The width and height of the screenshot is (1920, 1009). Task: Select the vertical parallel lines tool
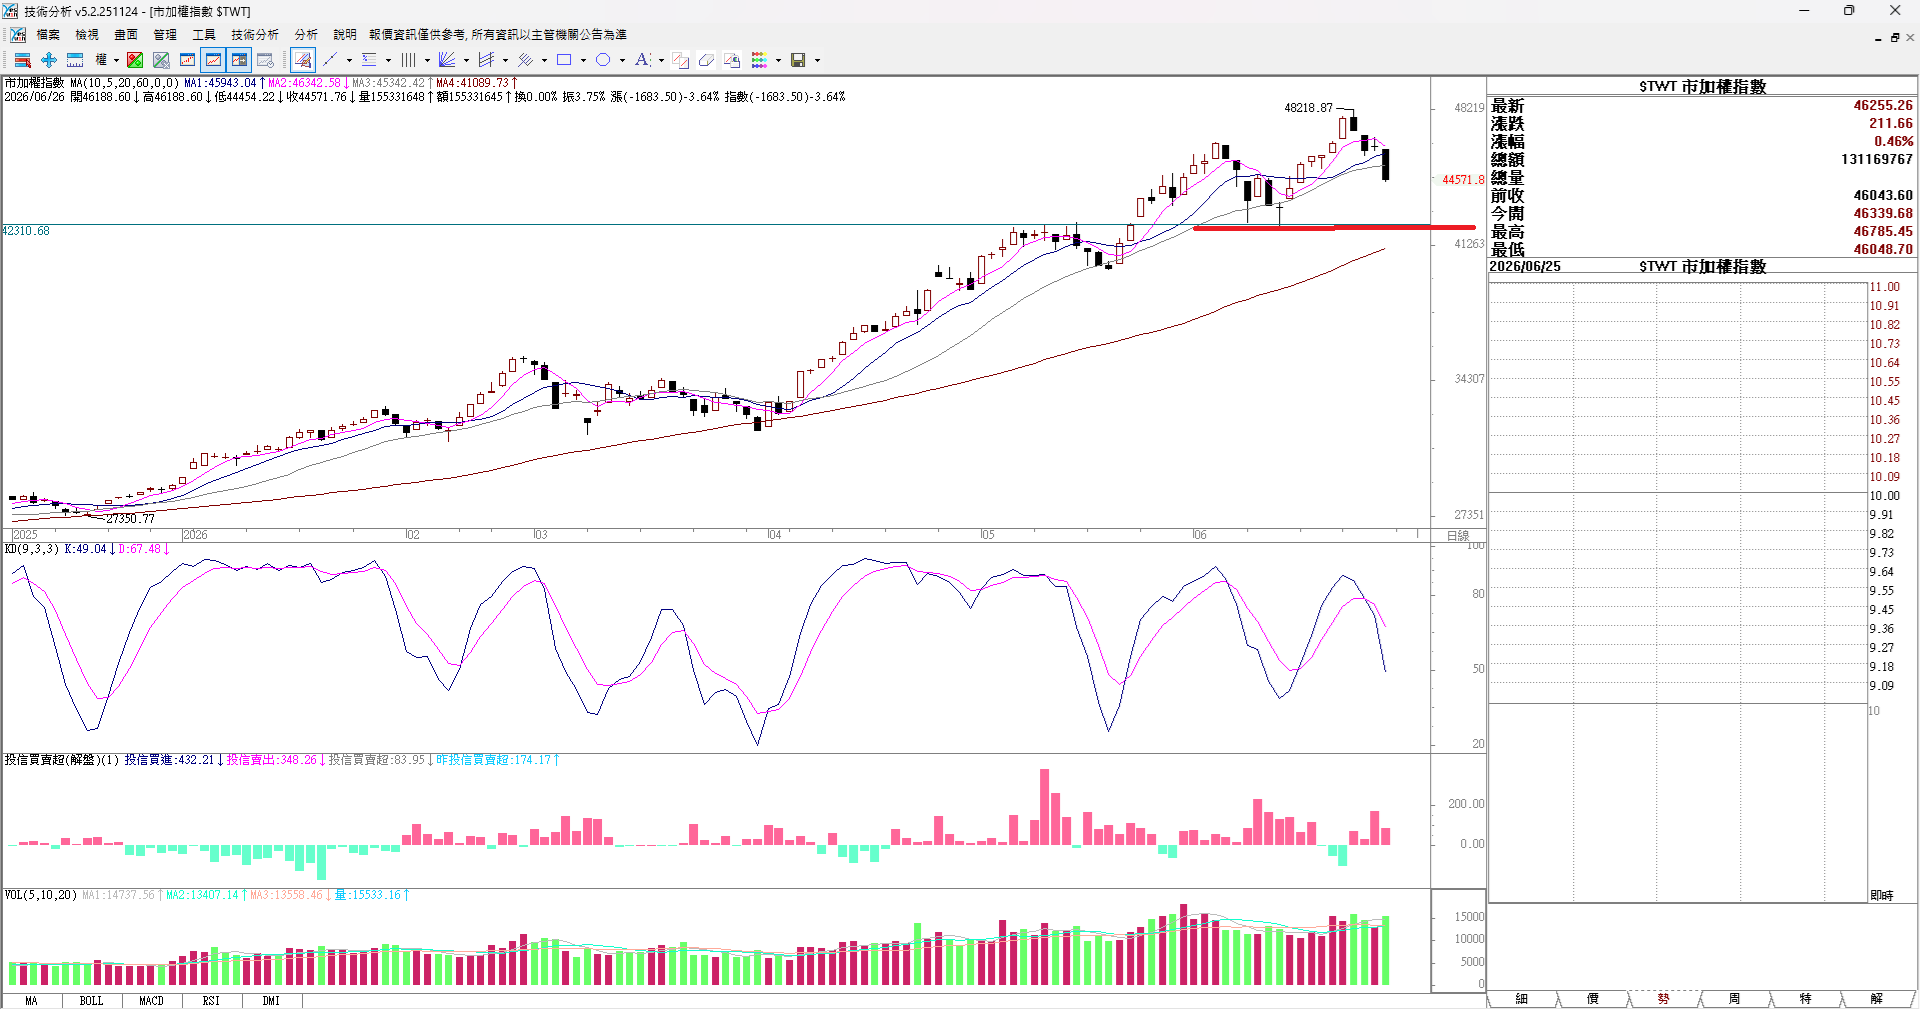pyautogui.click(x=408, y=60)
